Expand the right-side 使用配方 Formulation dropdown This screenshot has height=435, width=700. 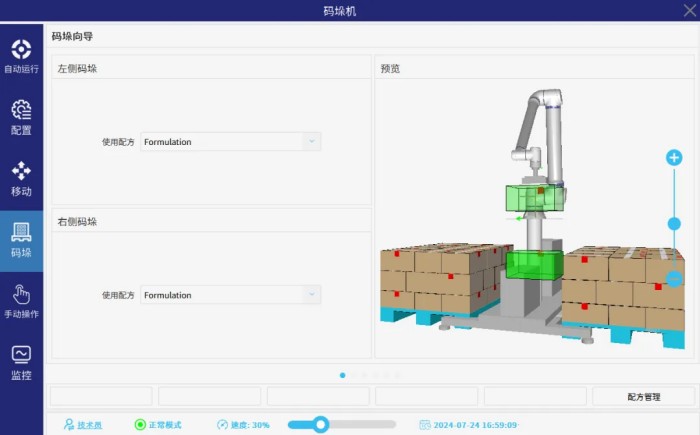[312, 295]
